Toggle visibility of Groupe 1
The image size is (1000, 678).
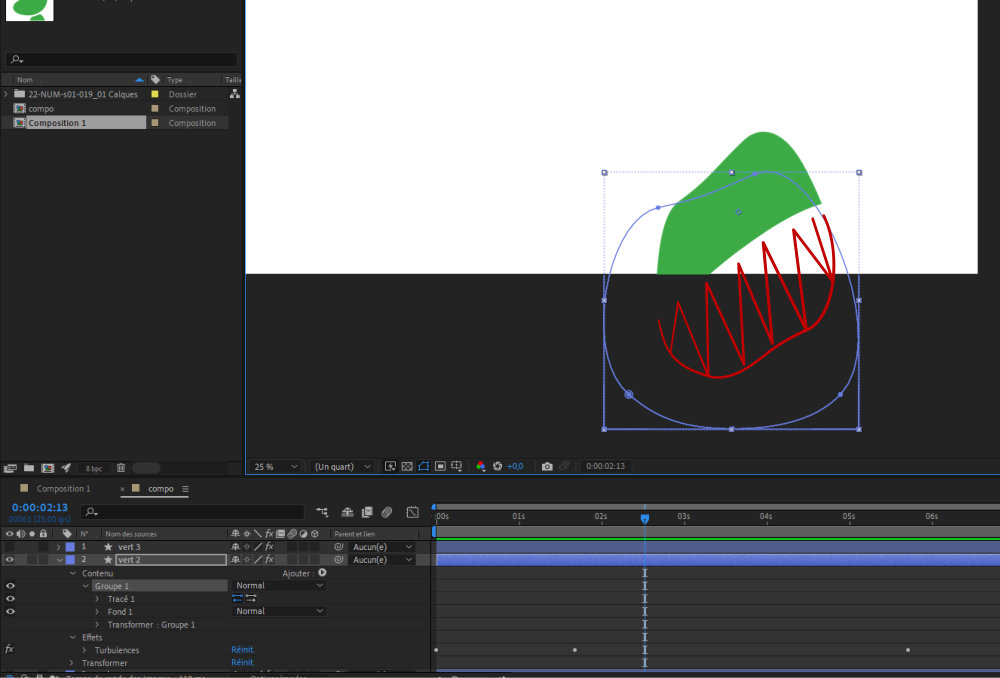10,586
